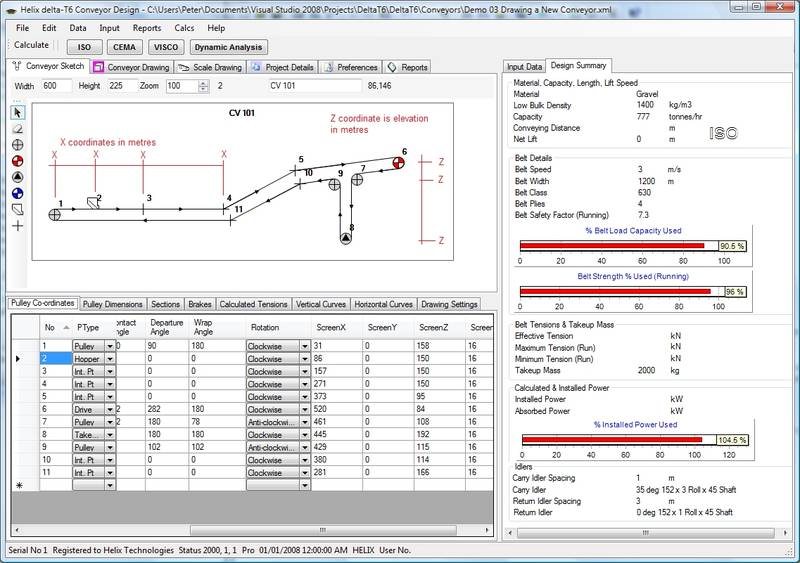800x563 pixels.
Task: Click the sketch Height input field
Action: (x=120, y=86)
